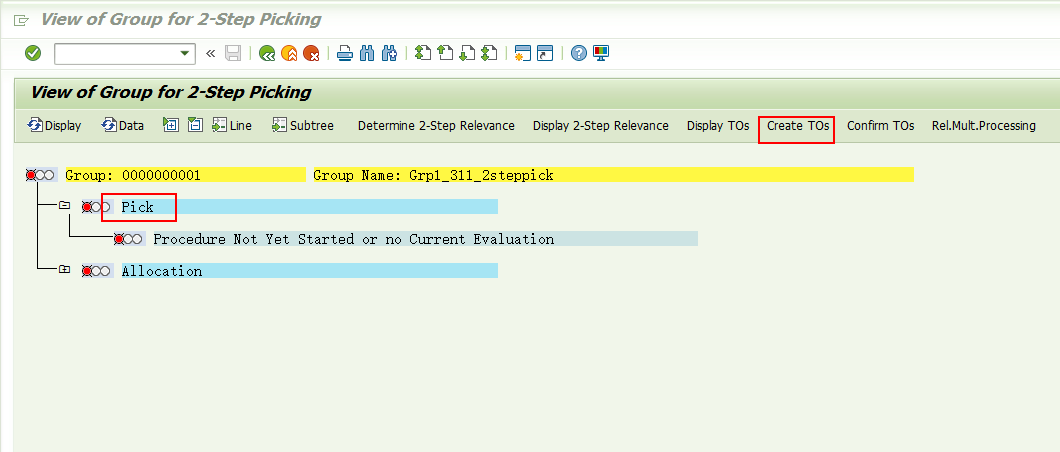Screen dimensions: 1060x452
Task: Click the traffic light beside Pick
Action: 96,207
